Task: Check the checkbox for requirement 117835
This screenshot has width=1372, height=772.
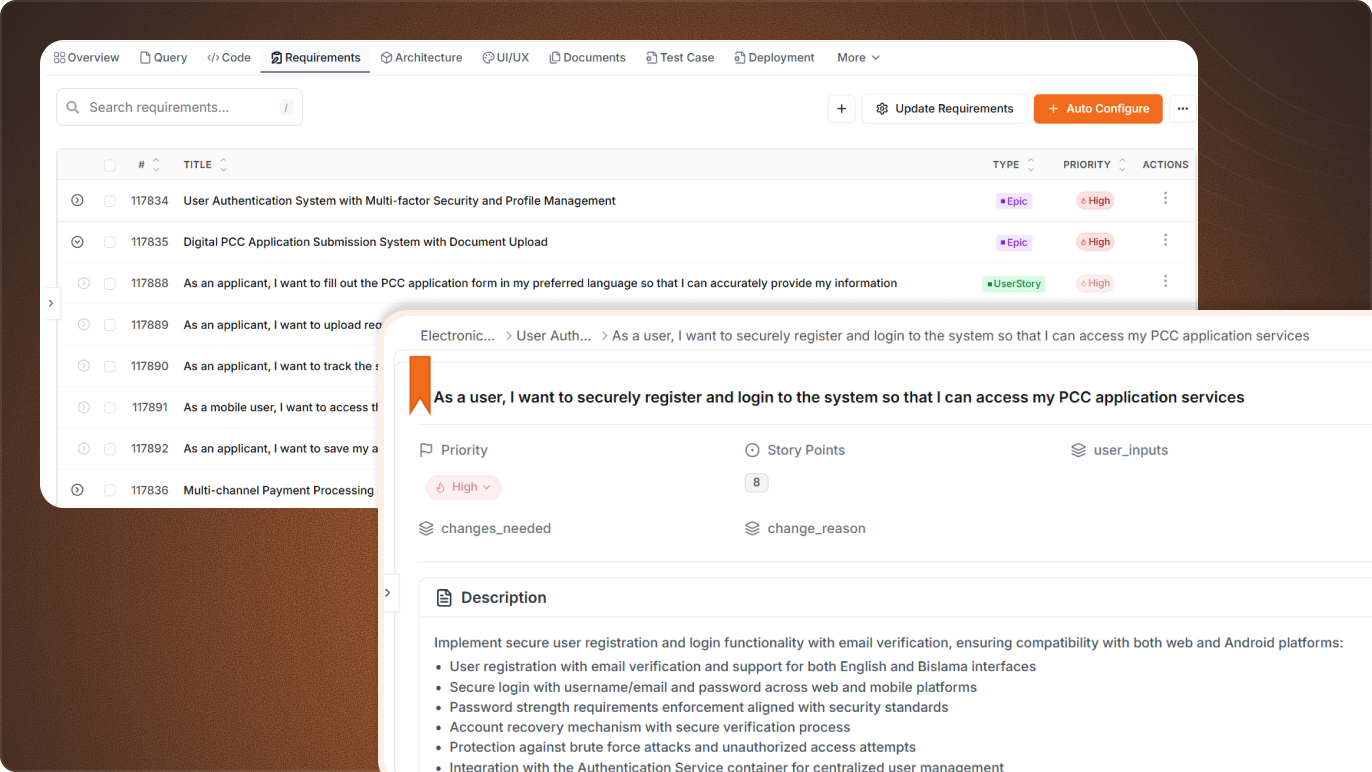Action: tap(110, 241)
